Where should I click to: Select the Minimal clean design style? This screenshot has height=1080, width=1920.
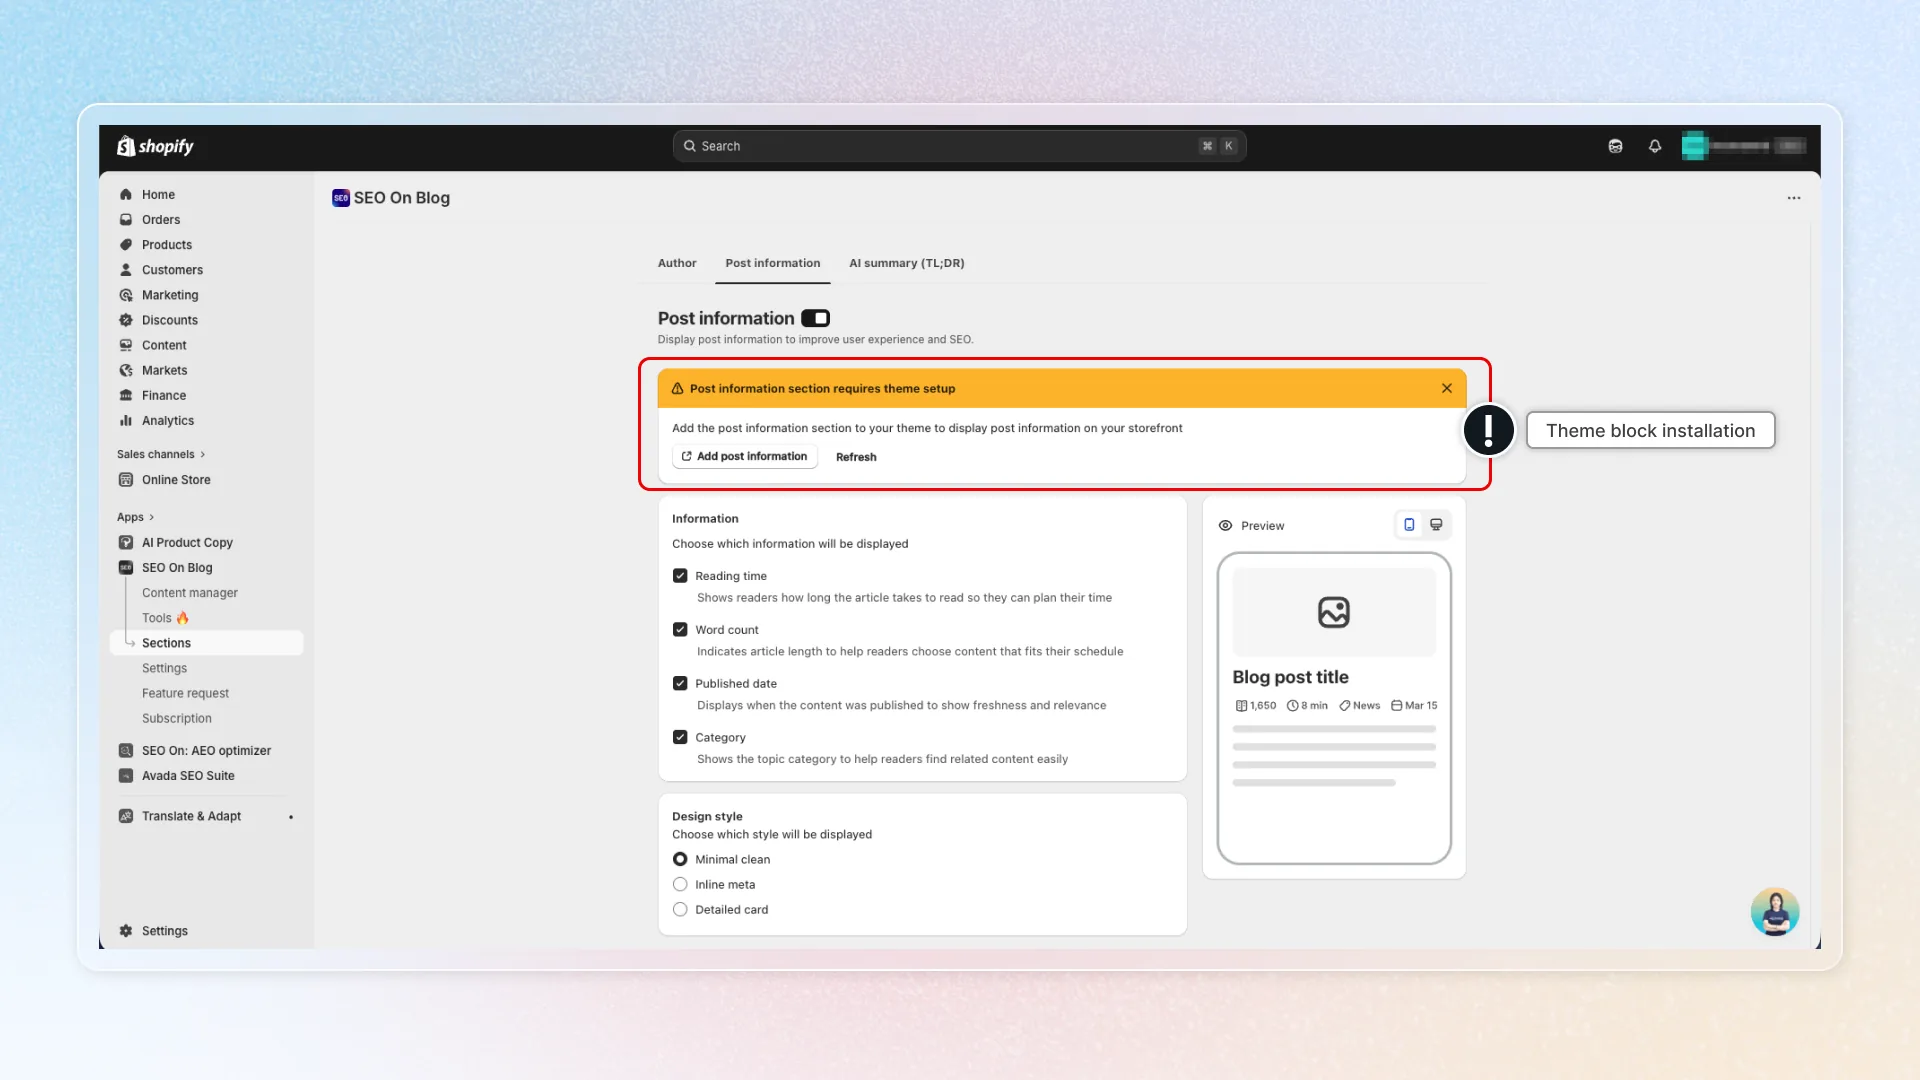pyautogui.click(x=680, y=860)
